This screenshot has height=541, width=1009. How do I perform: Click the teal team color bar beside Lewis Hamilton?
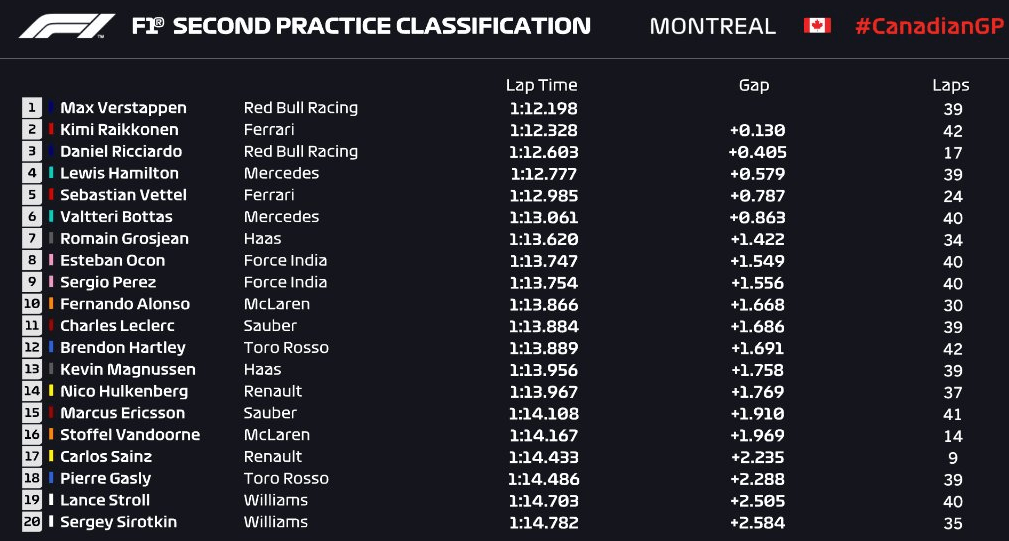[x=51, y=173]
